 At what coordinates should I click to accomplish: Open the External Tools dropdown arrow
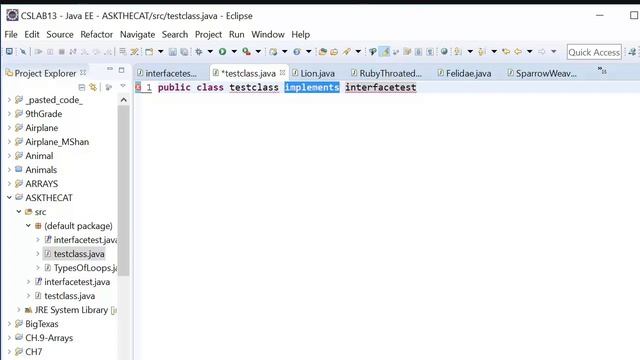coord(258,51)
